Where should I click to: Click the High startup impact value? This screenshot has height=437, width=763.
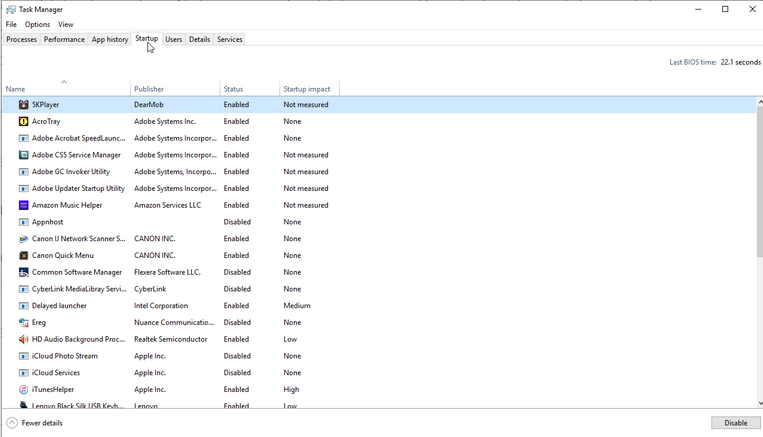click(x=291, y=390)
